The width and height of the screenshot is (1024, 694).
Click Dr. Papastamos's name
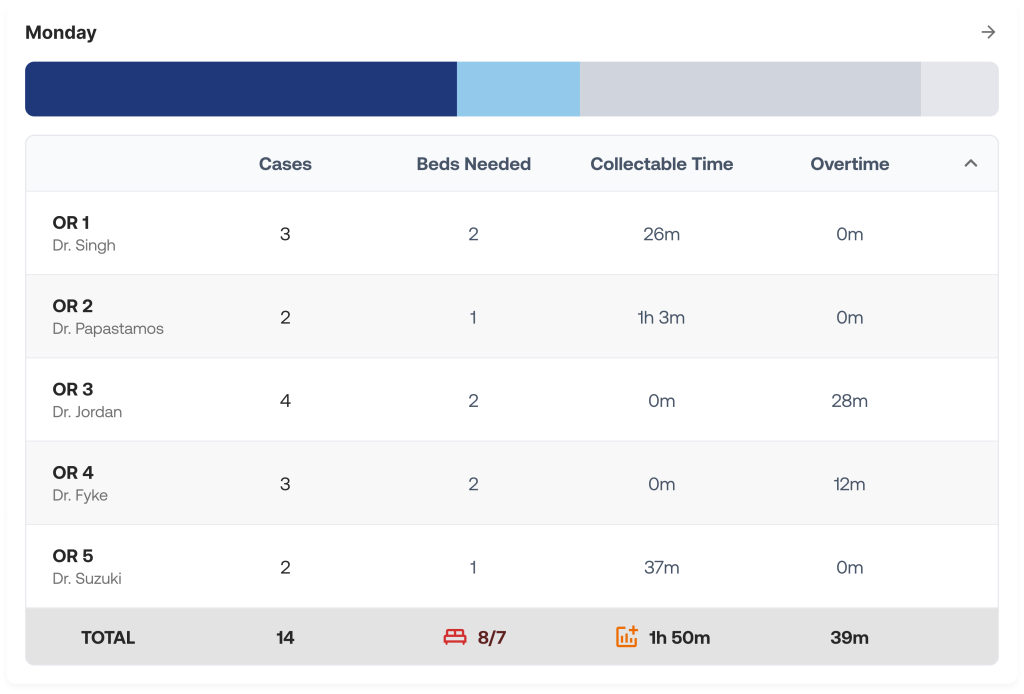pos(108,328)
